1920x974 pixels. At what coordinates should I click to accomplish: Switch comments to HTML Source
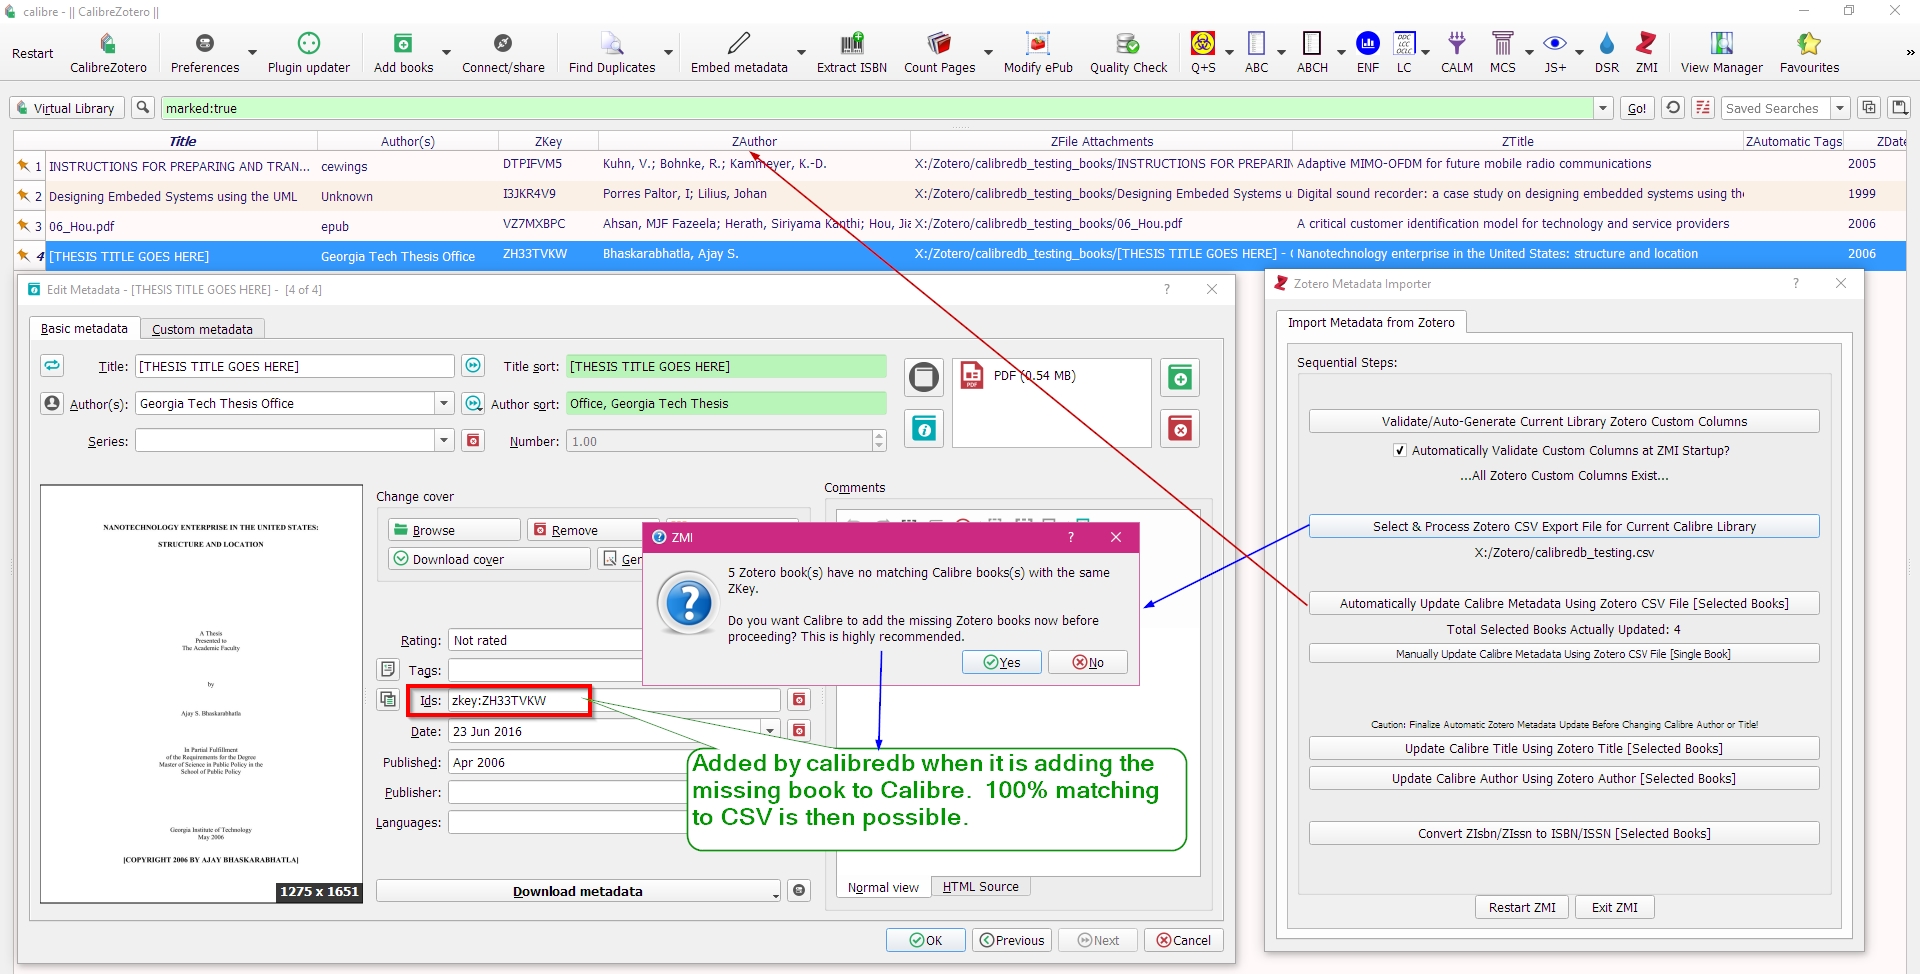pyautogui.click(x=980, y=887)
